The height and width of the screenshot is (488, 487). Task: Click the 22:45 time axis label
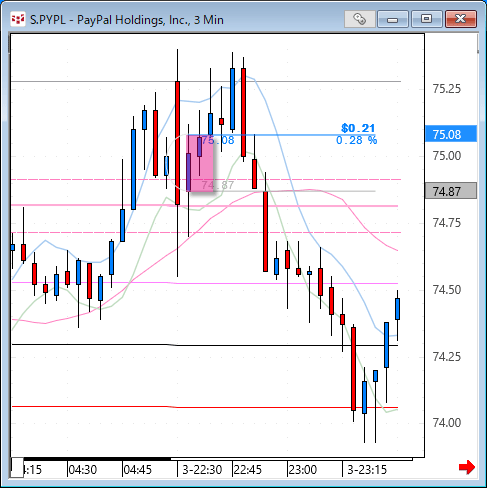(x=248, y=470)
